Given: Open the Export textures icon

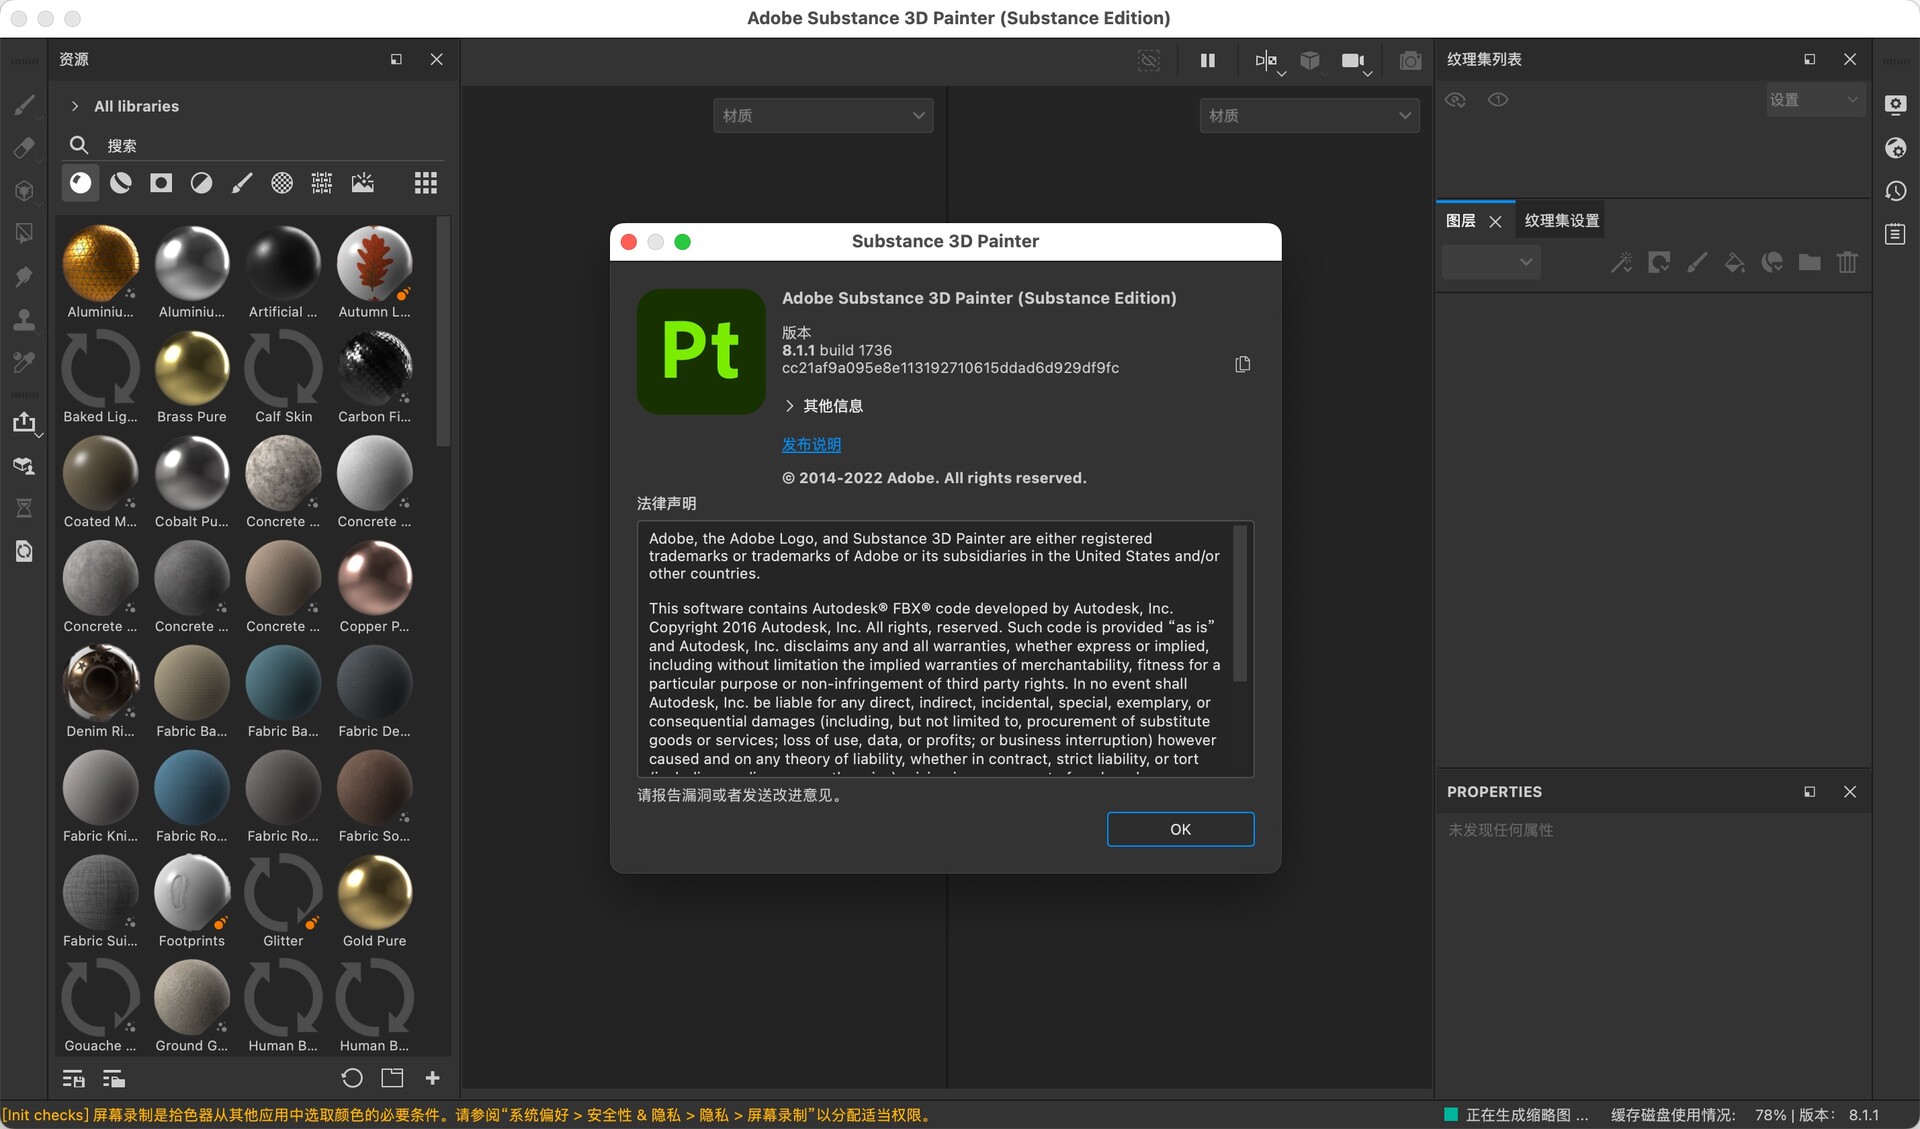Looking at the screenshot, I should pos(24,423).
